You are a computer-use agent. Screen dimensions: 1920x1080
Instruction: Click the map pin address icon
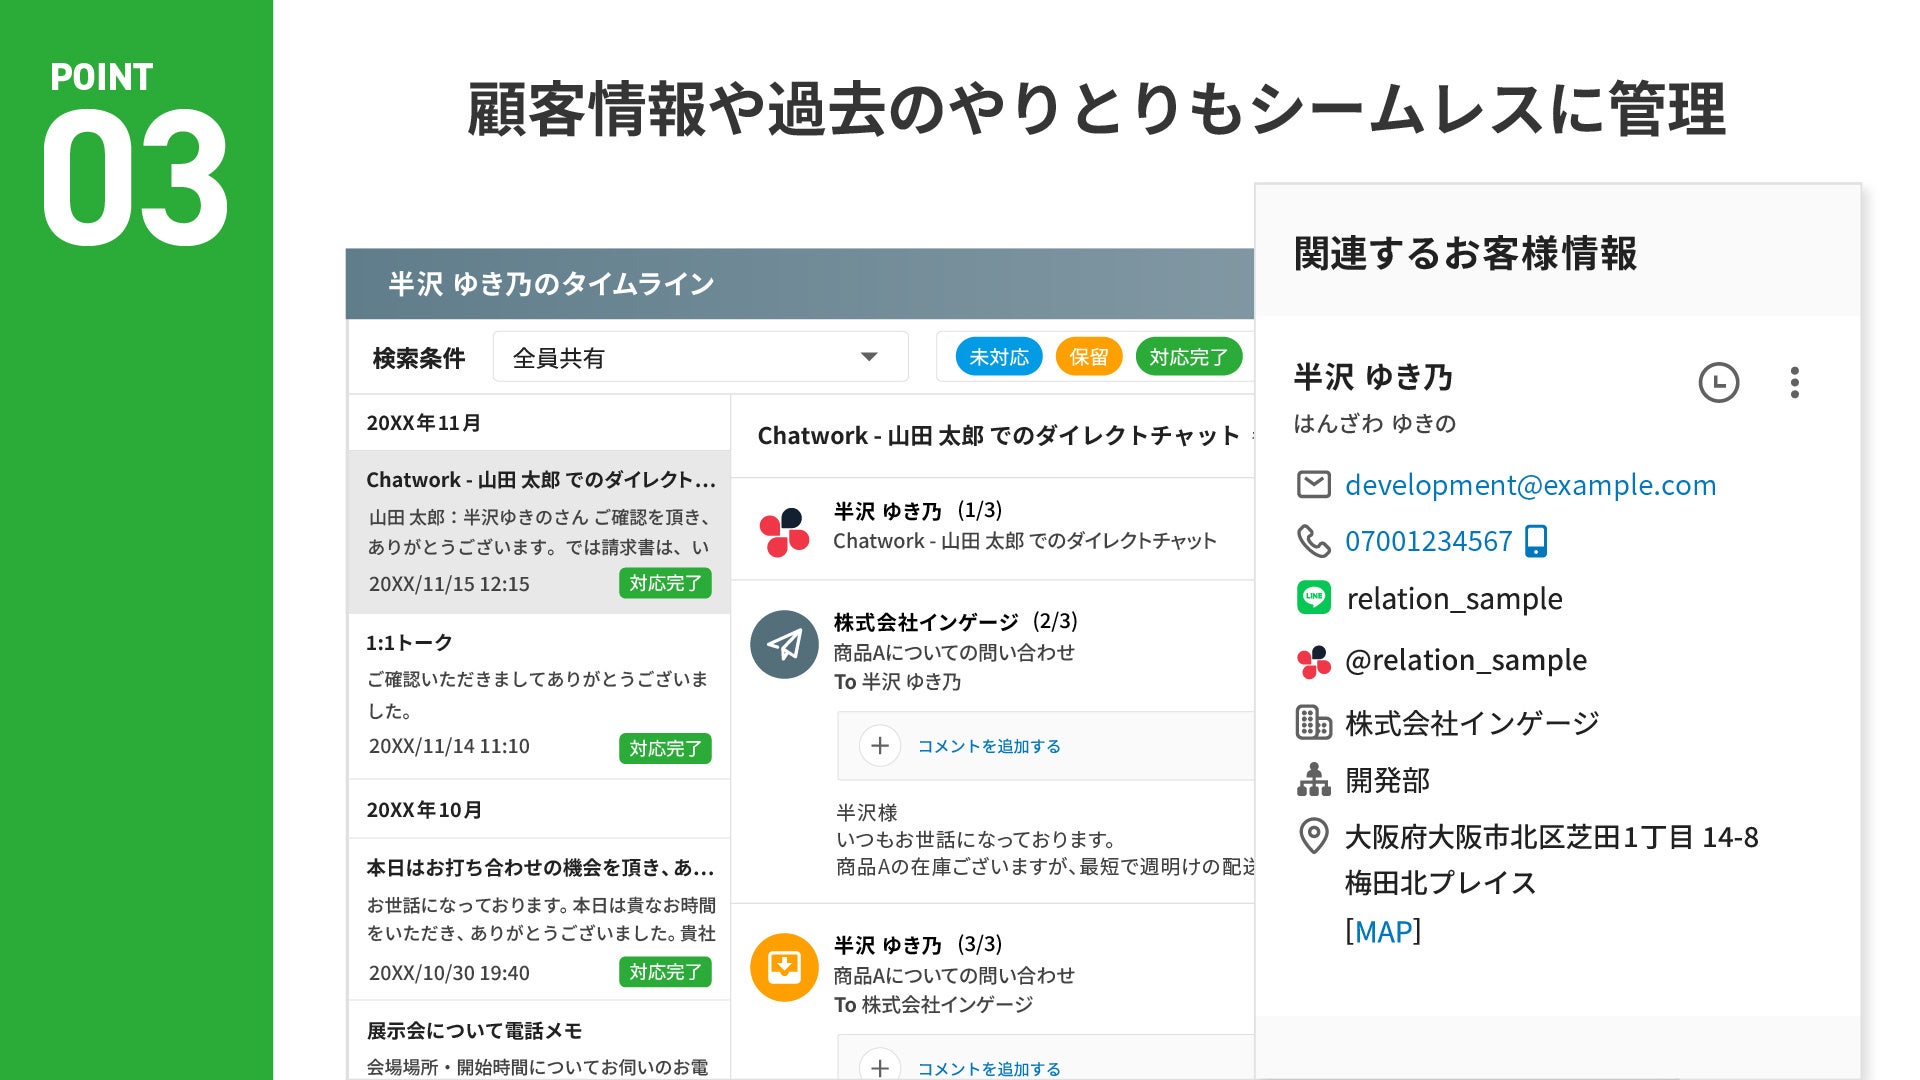[x=1313, y=836]
